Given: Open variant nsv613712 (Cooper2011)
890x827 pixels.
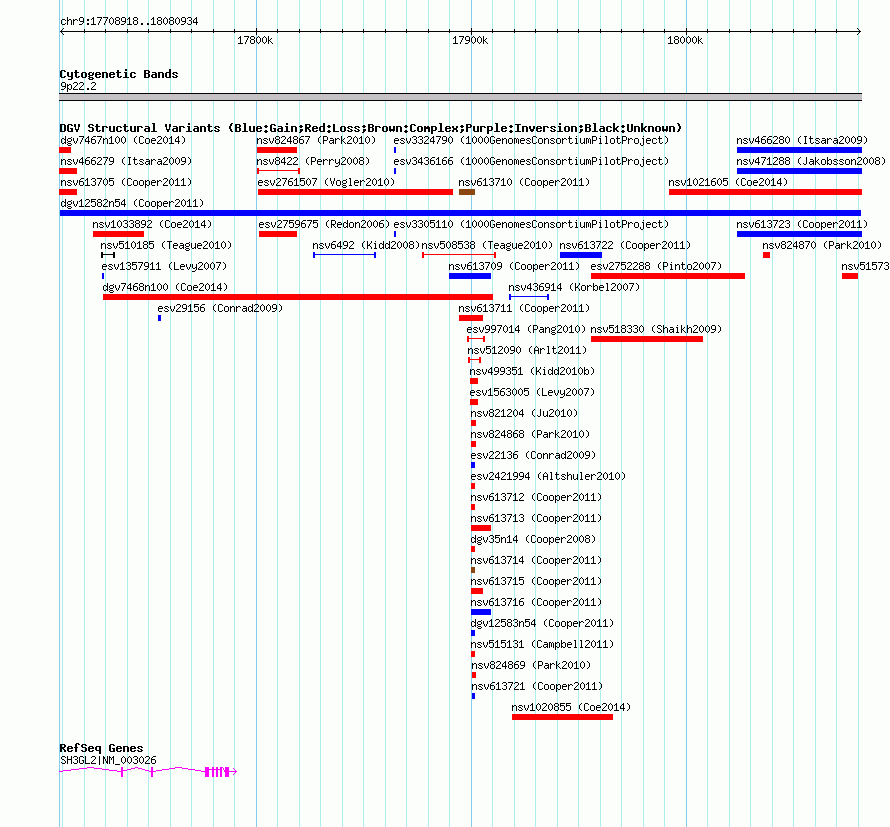Looking at the screenshot, I should pos(536,497).
